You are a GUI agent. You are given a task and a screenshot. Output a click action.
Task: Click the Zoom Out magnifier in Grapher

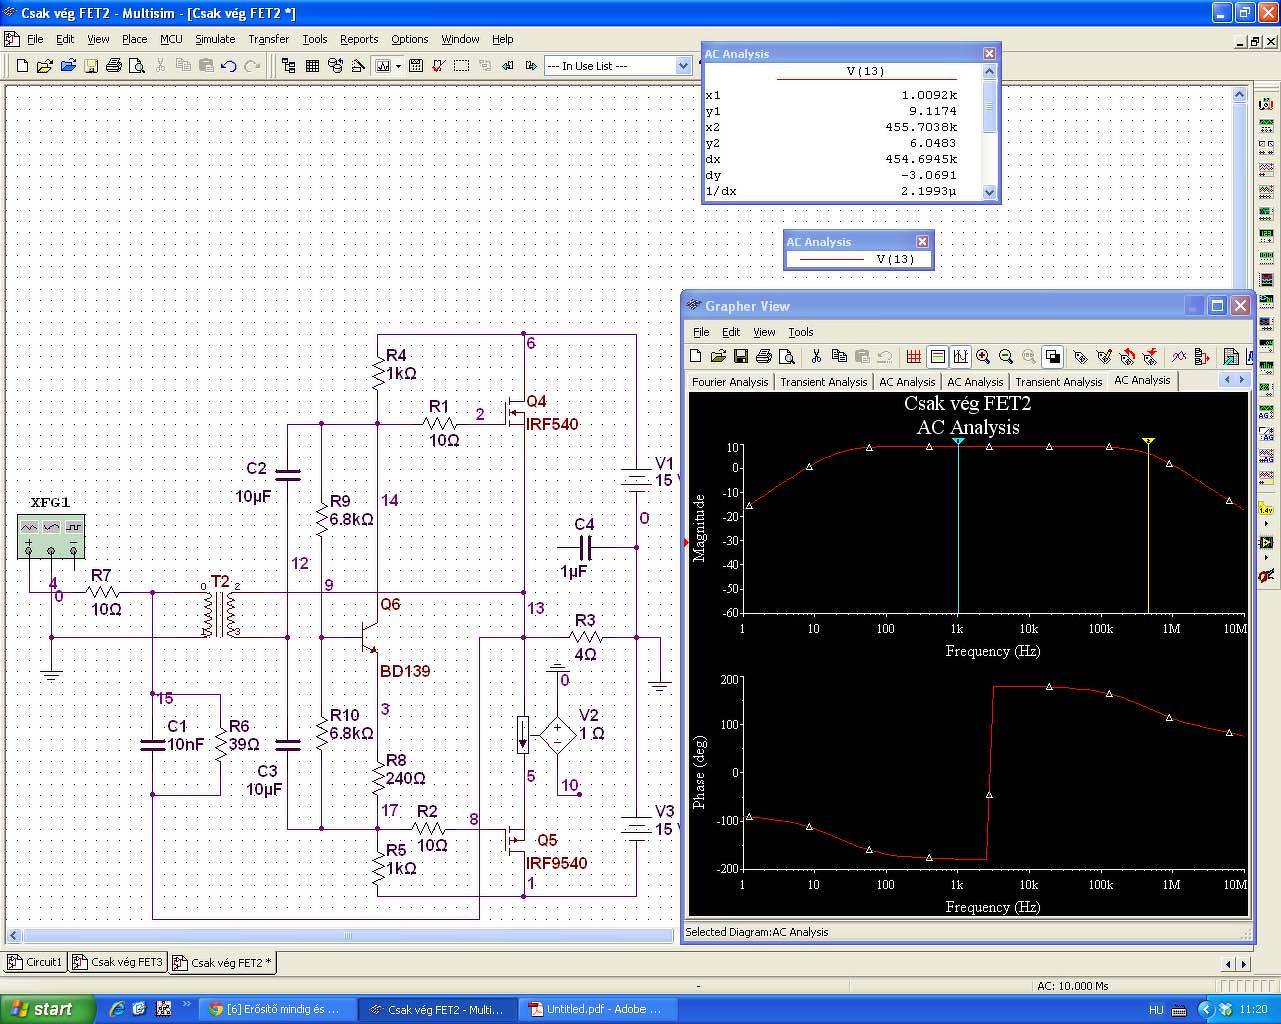click(1006, 357)
